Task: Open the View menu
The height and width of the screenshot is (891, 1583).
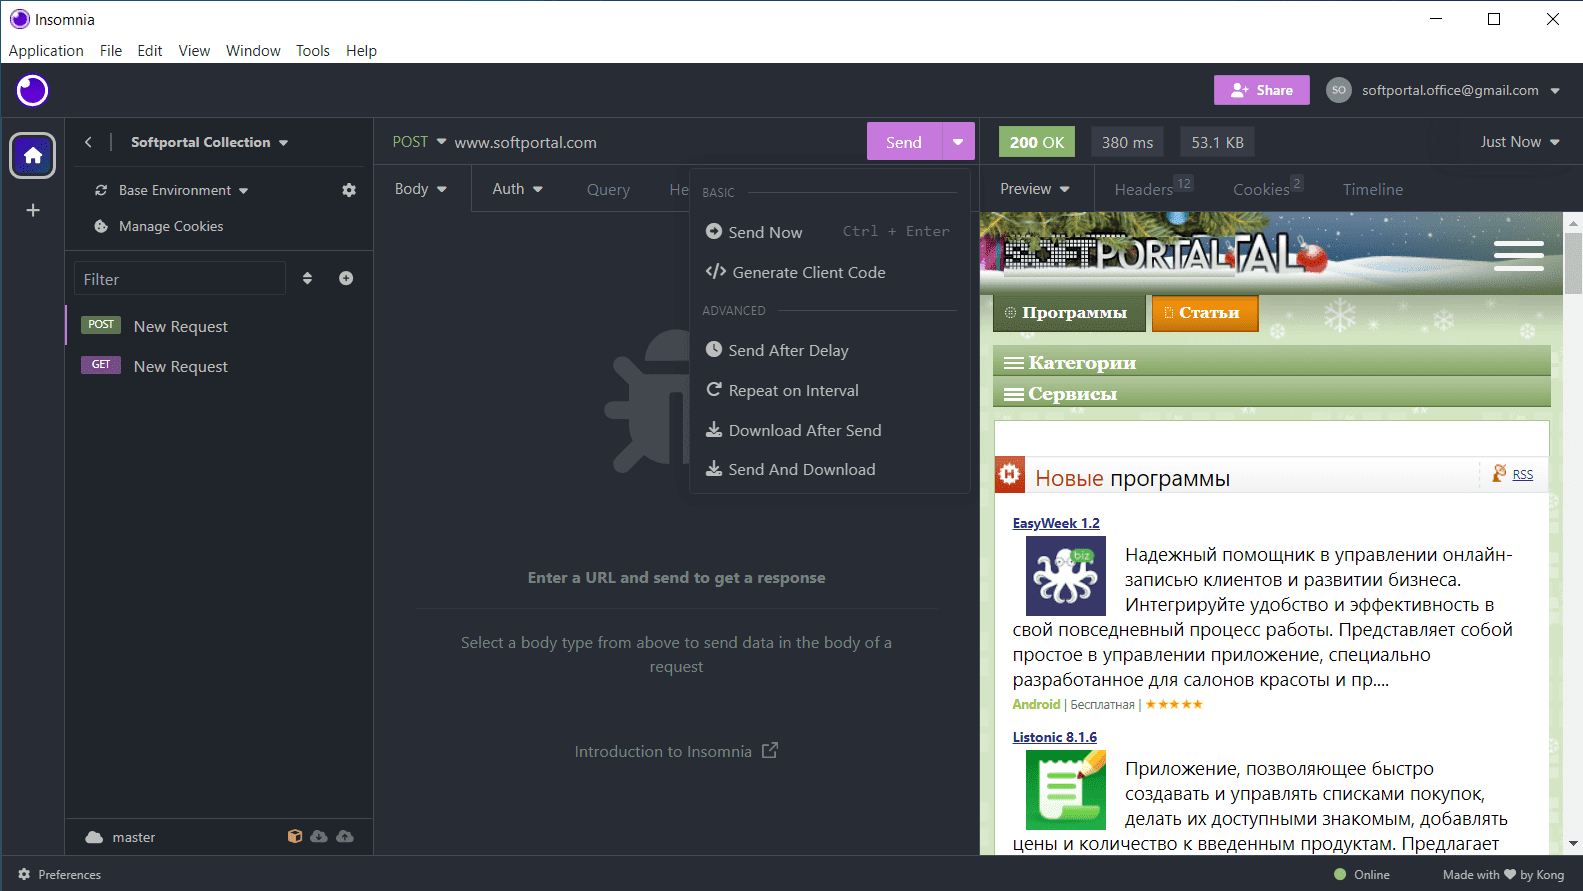Action: click(194, 51)
